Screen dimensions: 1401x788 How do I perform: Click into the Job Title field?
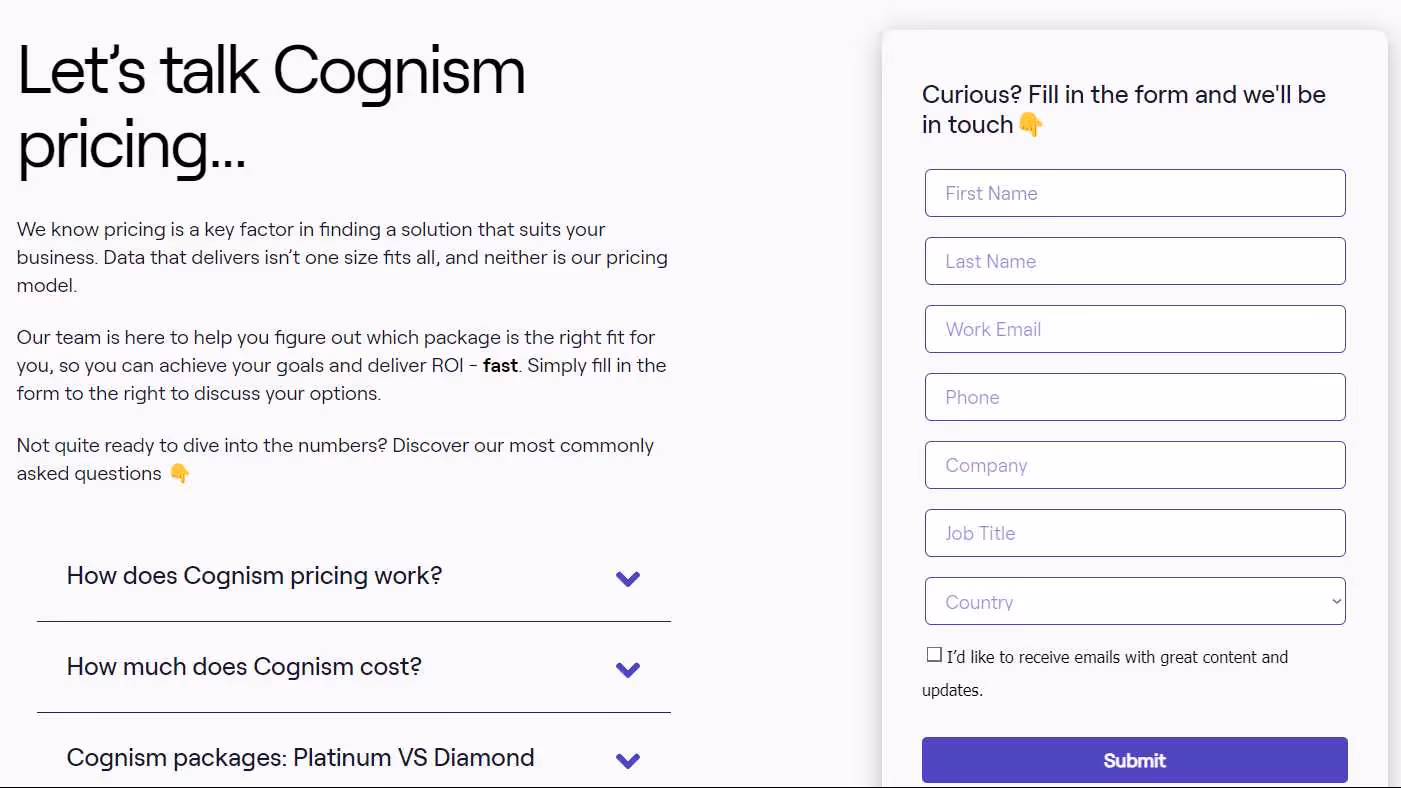coord(1135,533)
